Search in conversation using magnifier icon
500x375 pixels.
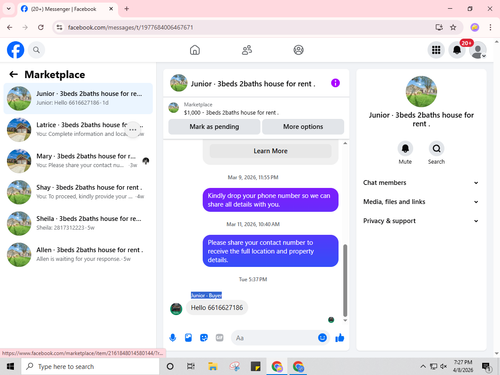coord(436,148)
